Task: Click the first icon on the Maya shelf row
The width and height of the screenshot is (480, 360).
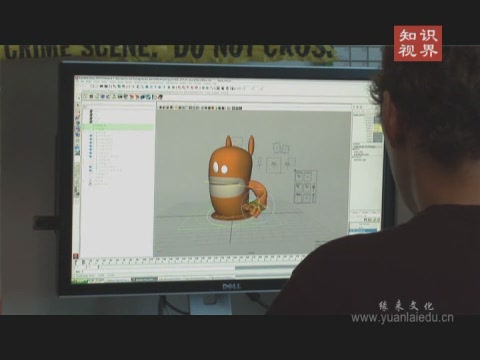Action: coord(85,96)
